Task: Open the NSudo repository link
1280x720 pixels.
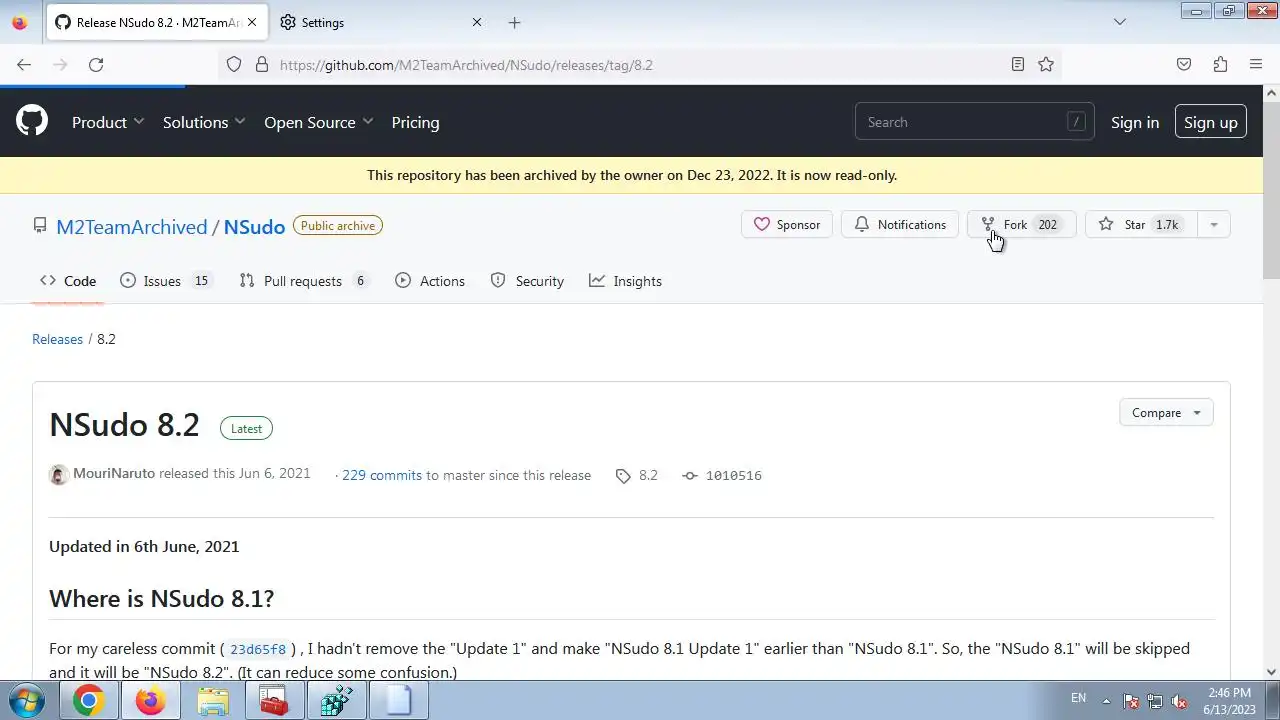Action: [x=254, y=227]
